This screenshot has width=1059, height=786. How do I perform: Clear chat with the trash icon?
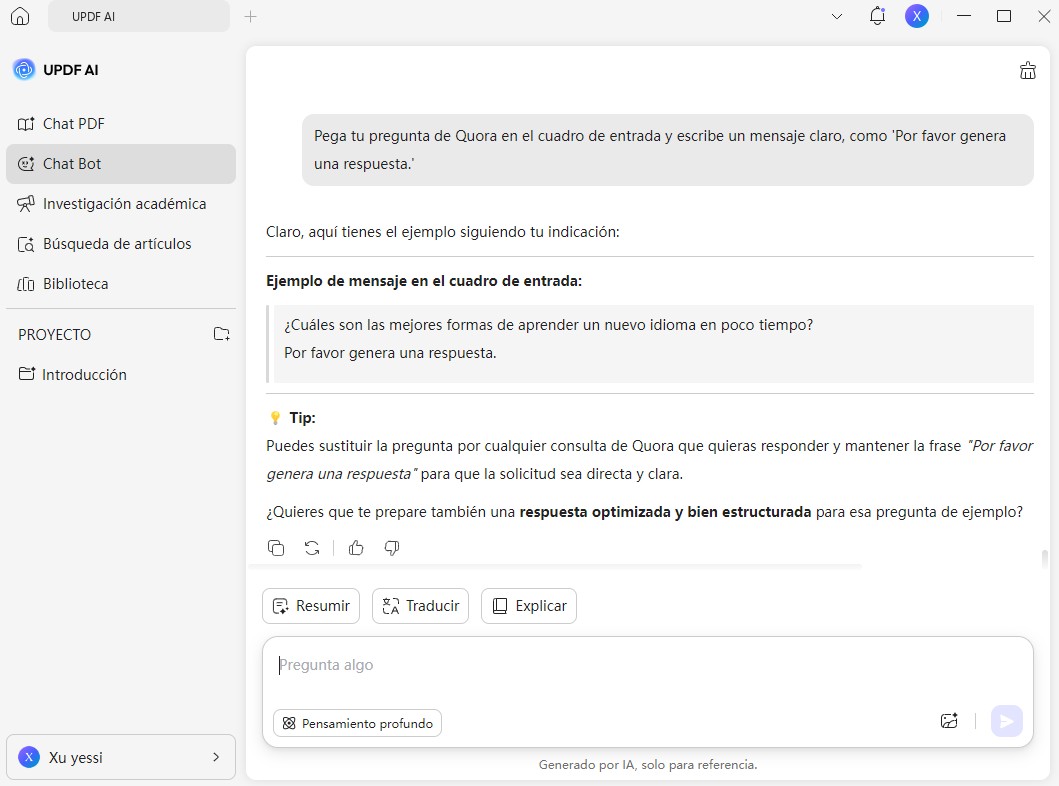[x=1027, y=70]
